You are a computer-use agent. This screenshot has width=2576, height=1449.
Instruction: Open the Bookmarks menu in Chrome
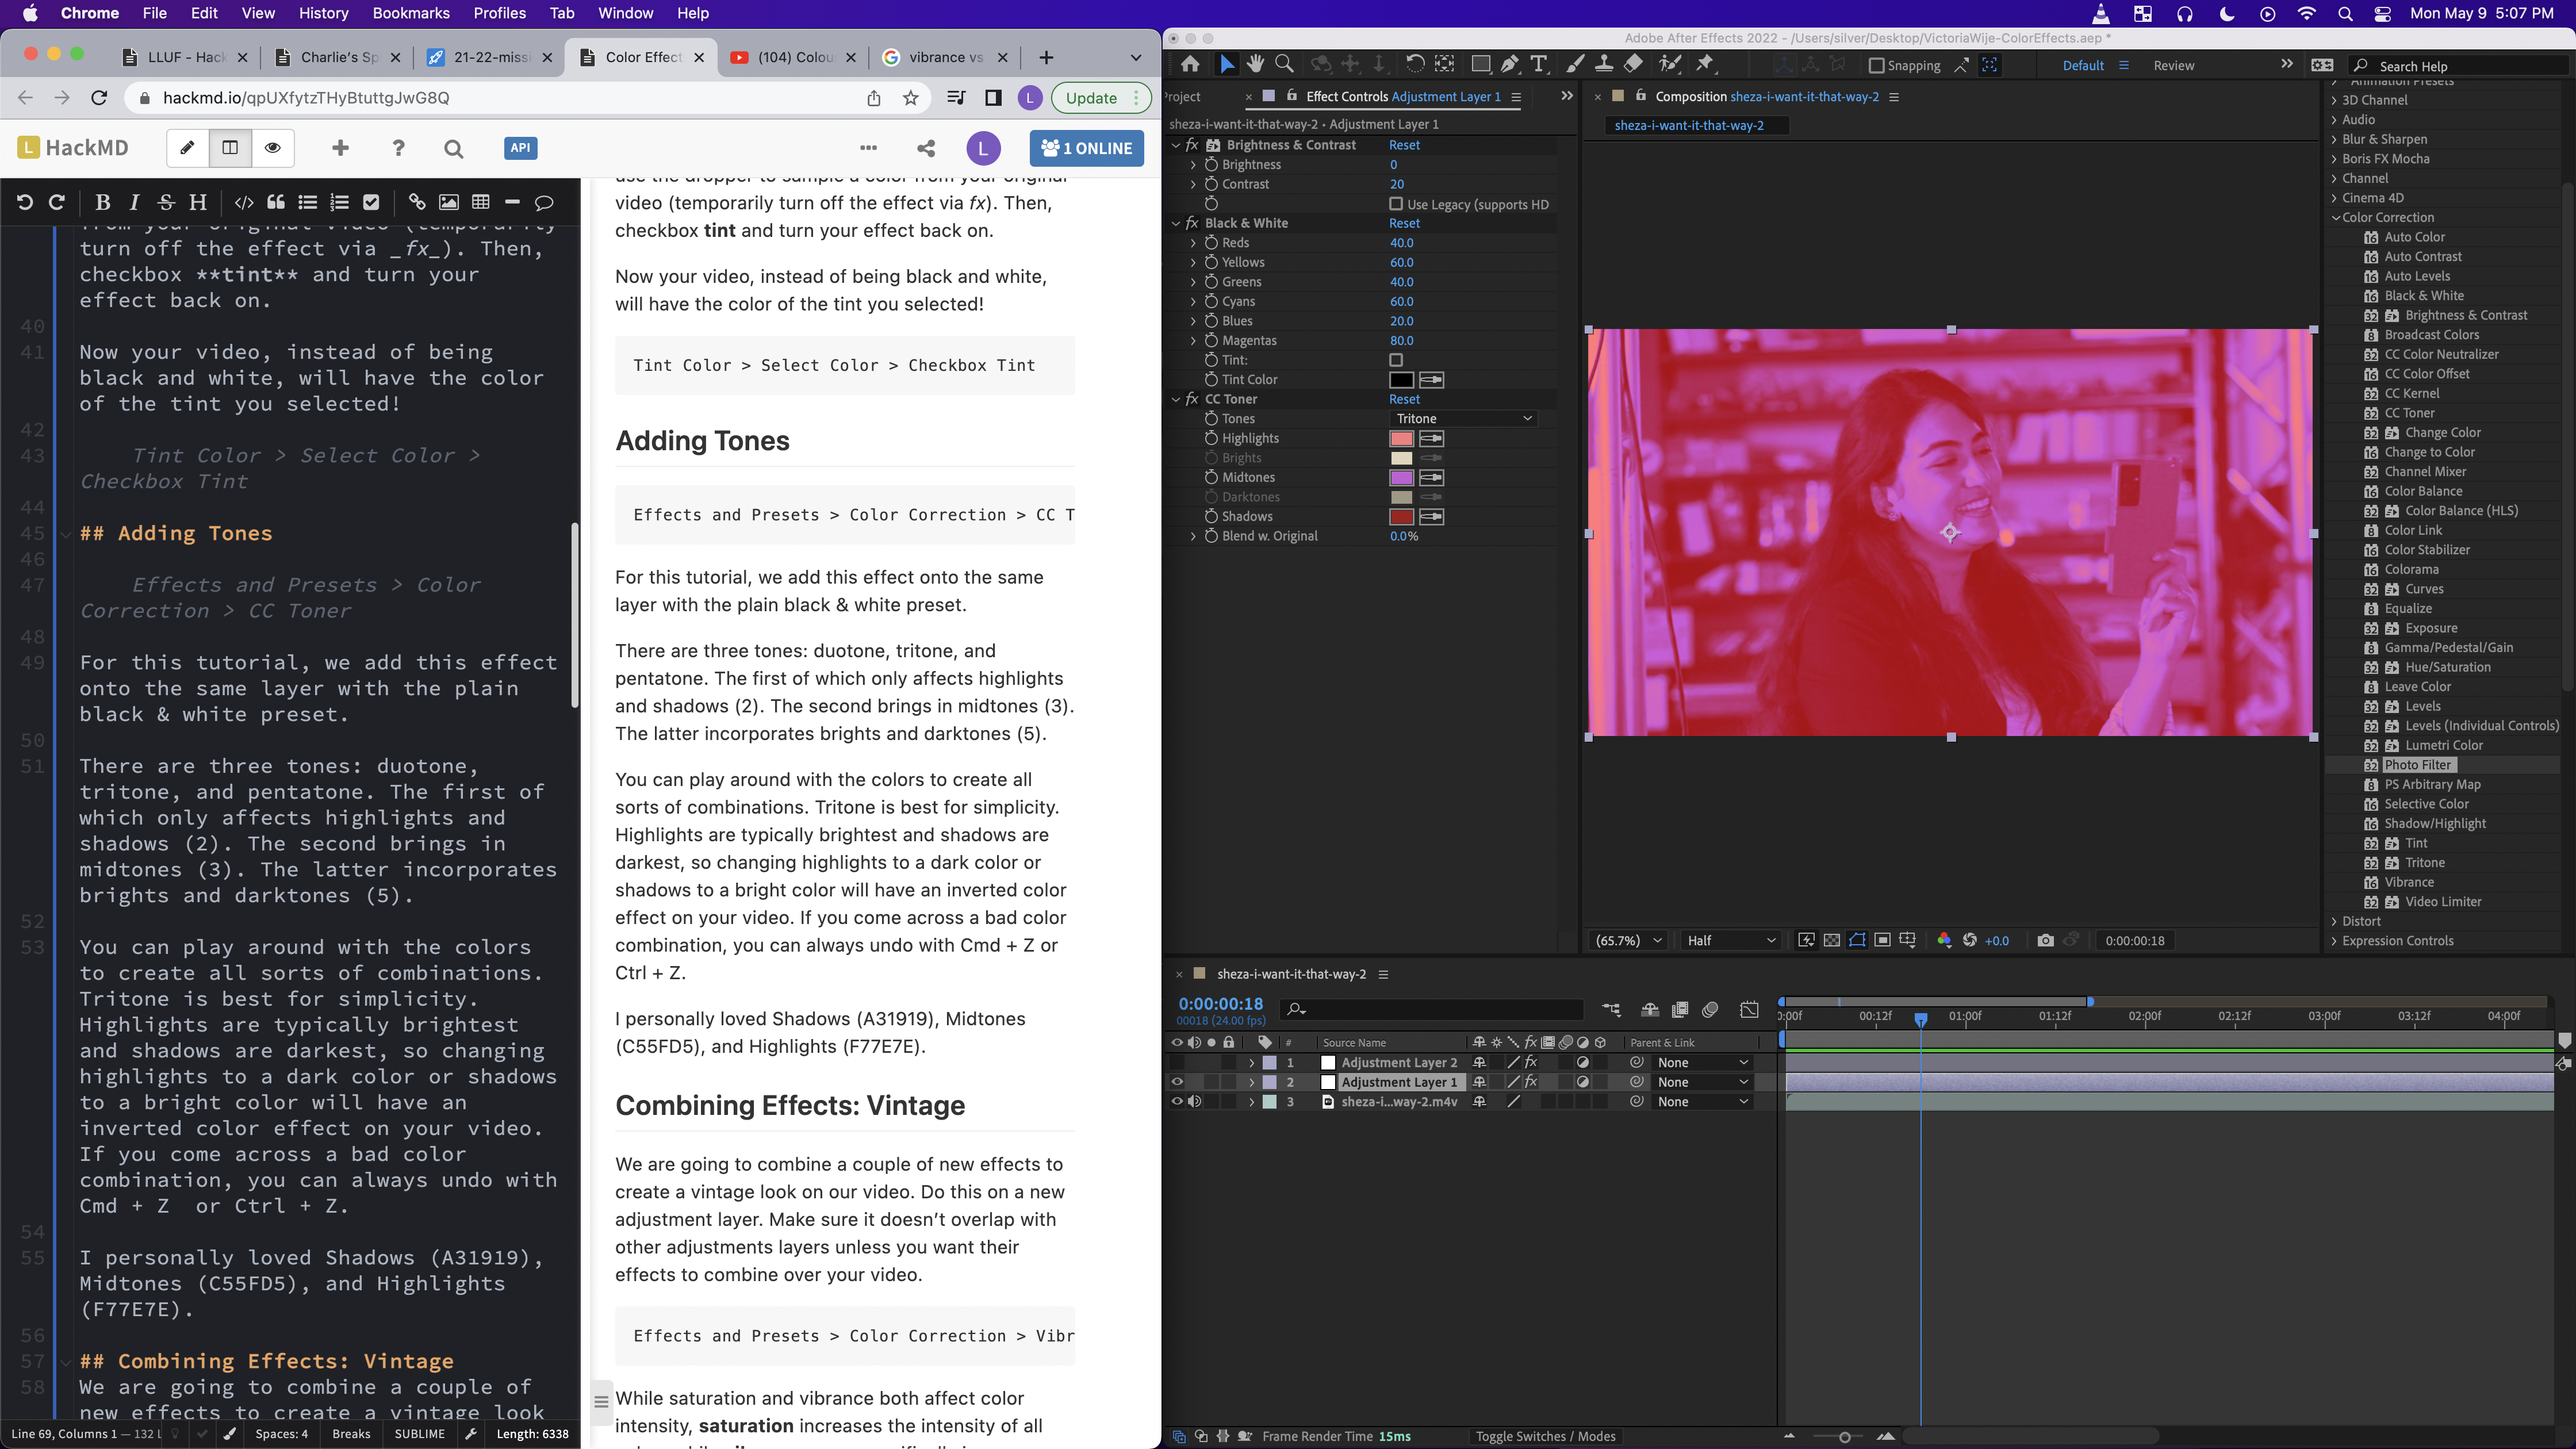click(x=410, y=13)
